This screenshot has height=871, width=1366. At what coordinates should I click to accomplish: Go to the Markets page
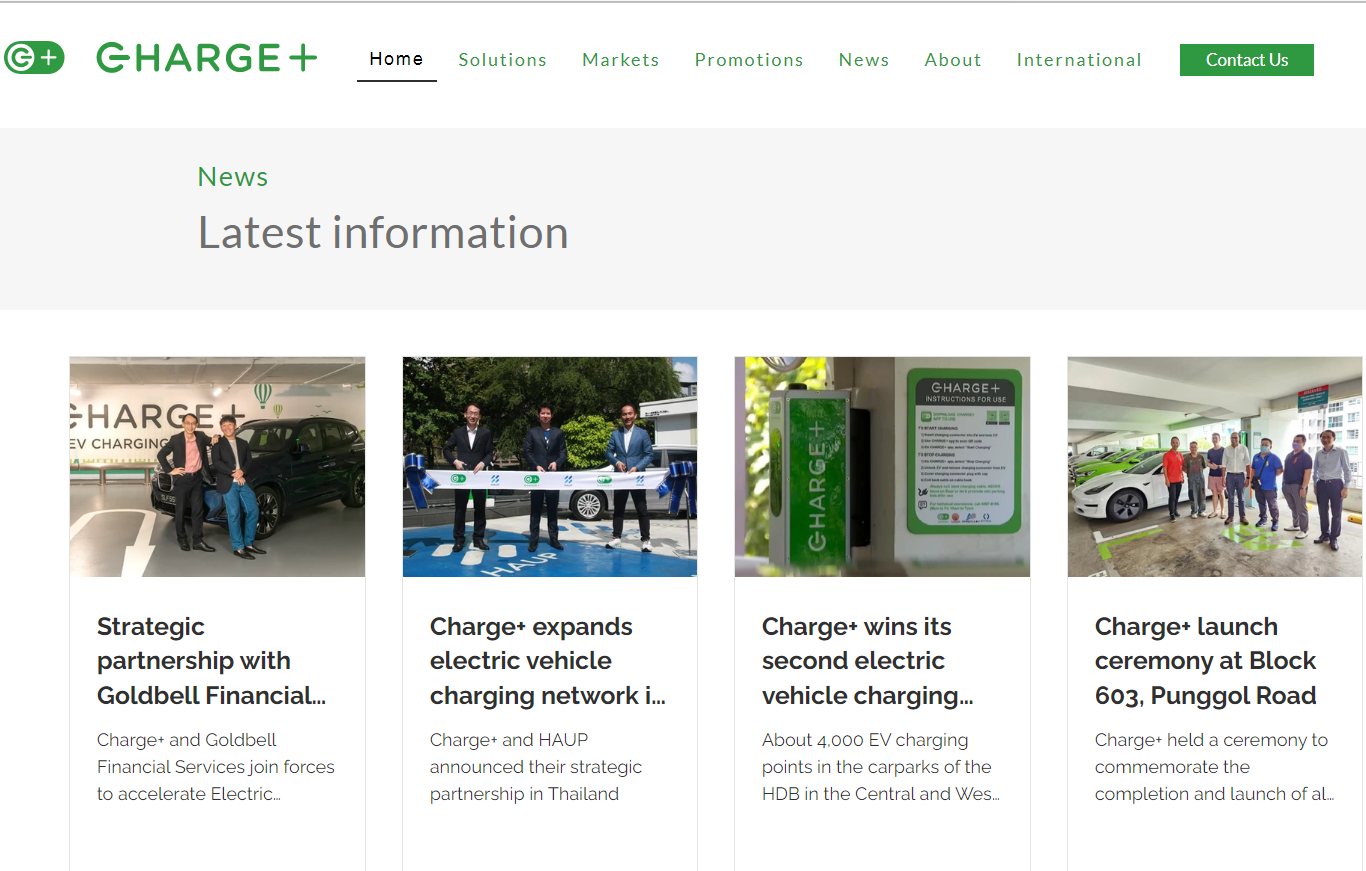coord(620,60)
